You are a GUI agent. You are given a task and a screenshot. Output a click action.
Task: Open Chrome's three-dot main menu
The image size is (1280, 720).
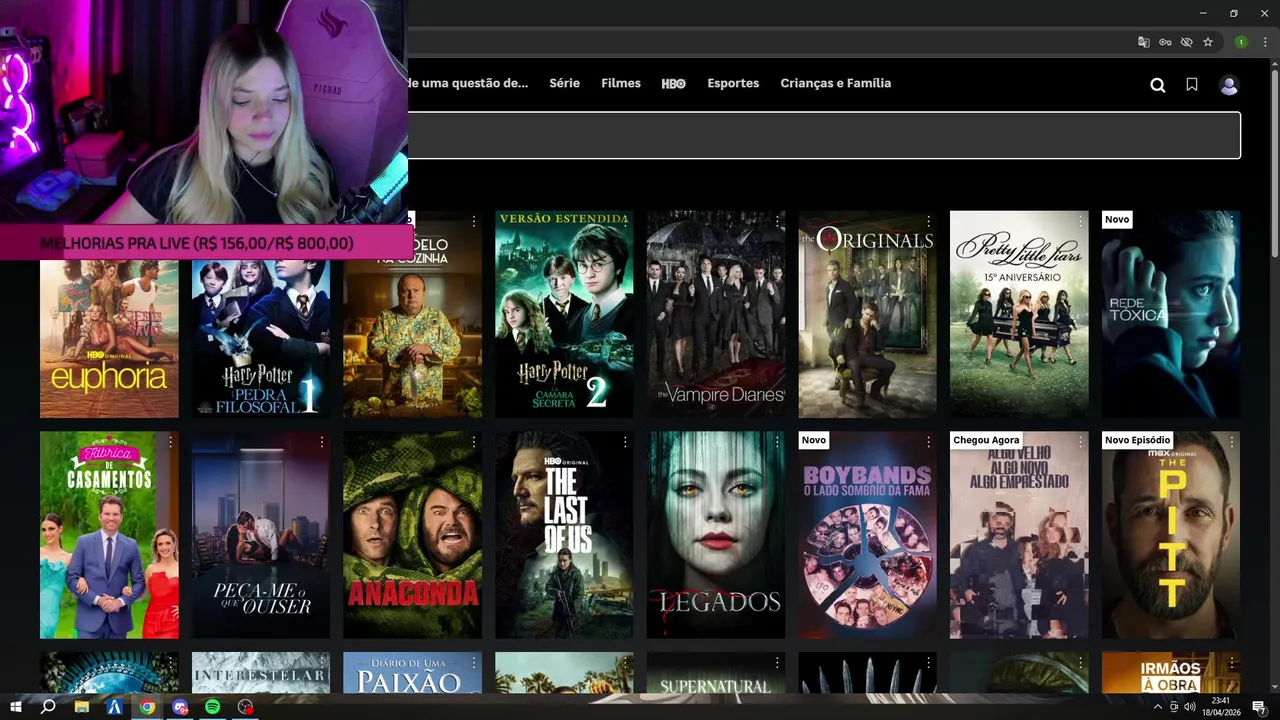click(1265, 42)
